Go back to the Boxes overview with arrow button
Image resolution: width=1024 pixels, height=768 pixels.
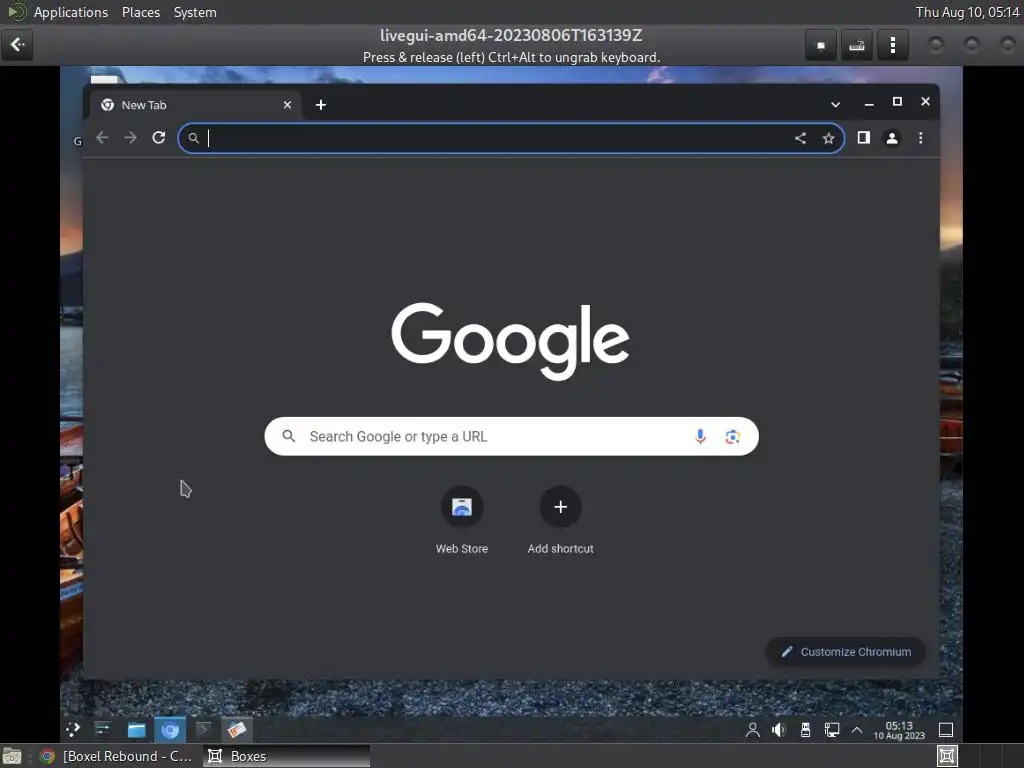pyautogui.click(x=17, y=44)
